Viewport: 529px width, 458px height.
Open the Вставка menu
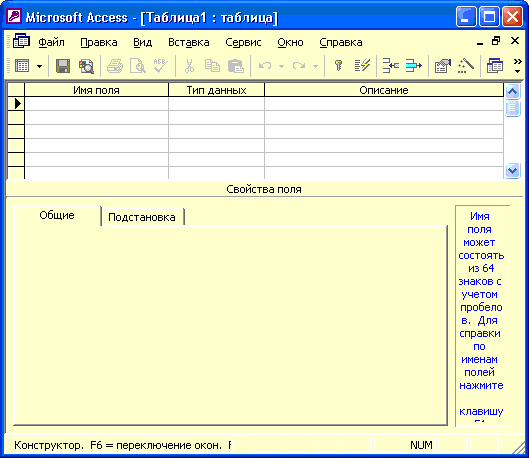(x=189, y=42)
